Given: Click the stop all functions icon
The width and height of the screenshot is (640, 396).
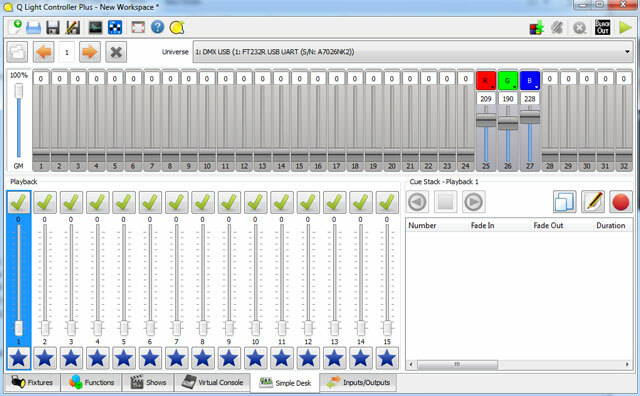Looking at the screenshot, I should coord(580,28).
